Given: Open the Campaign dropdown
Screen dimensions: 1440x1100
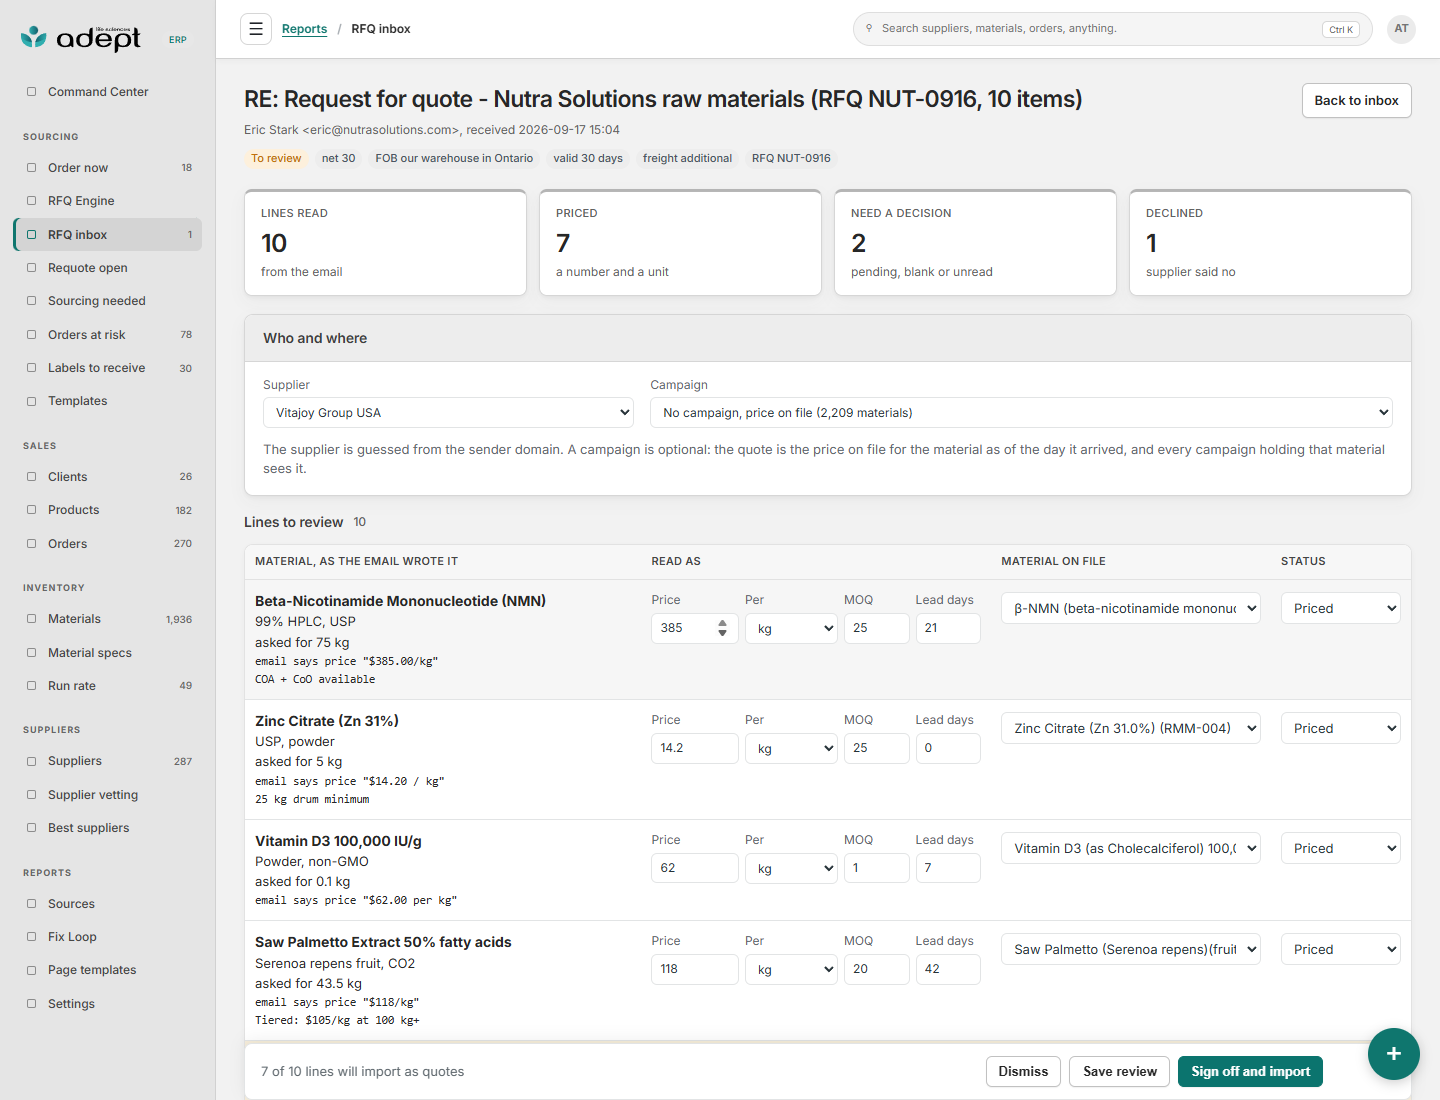Looking at the screenshot, I should [x=1021, y=413].
